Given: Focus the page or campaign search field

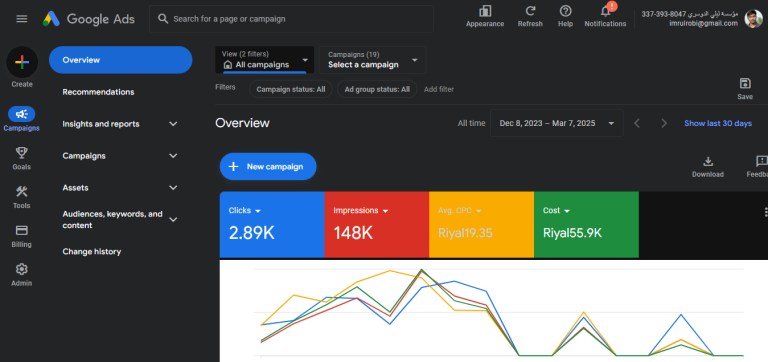Looking at the screenshot, I should click(291, 19).
